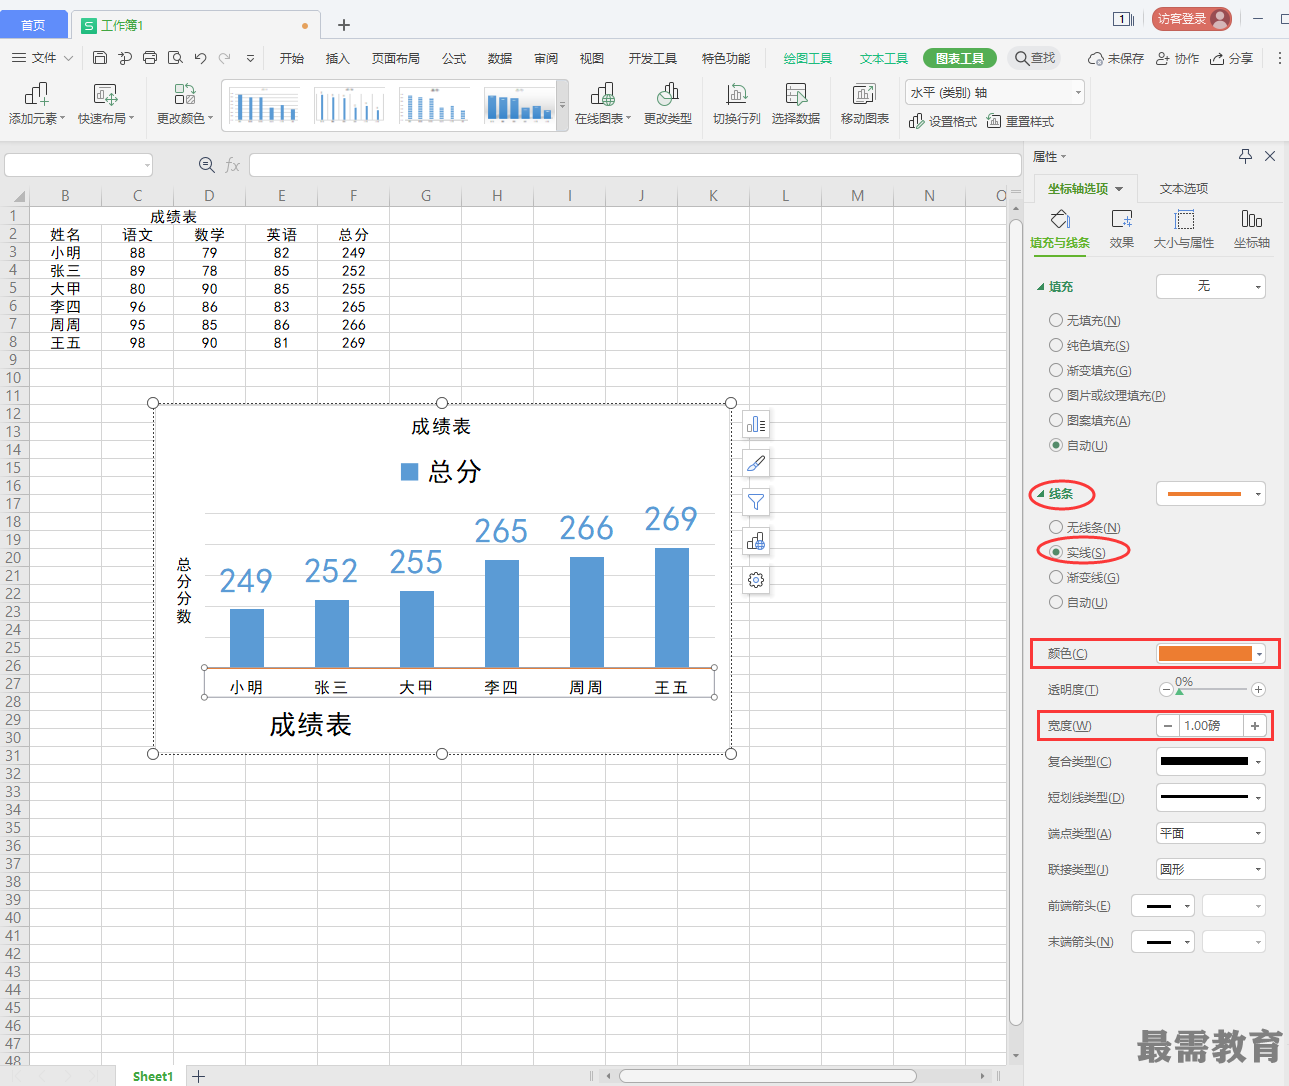This screenshot has height=1086, width=1289.
Task: Open 更改颜色 change color tool
Action: tap(185, 104)
